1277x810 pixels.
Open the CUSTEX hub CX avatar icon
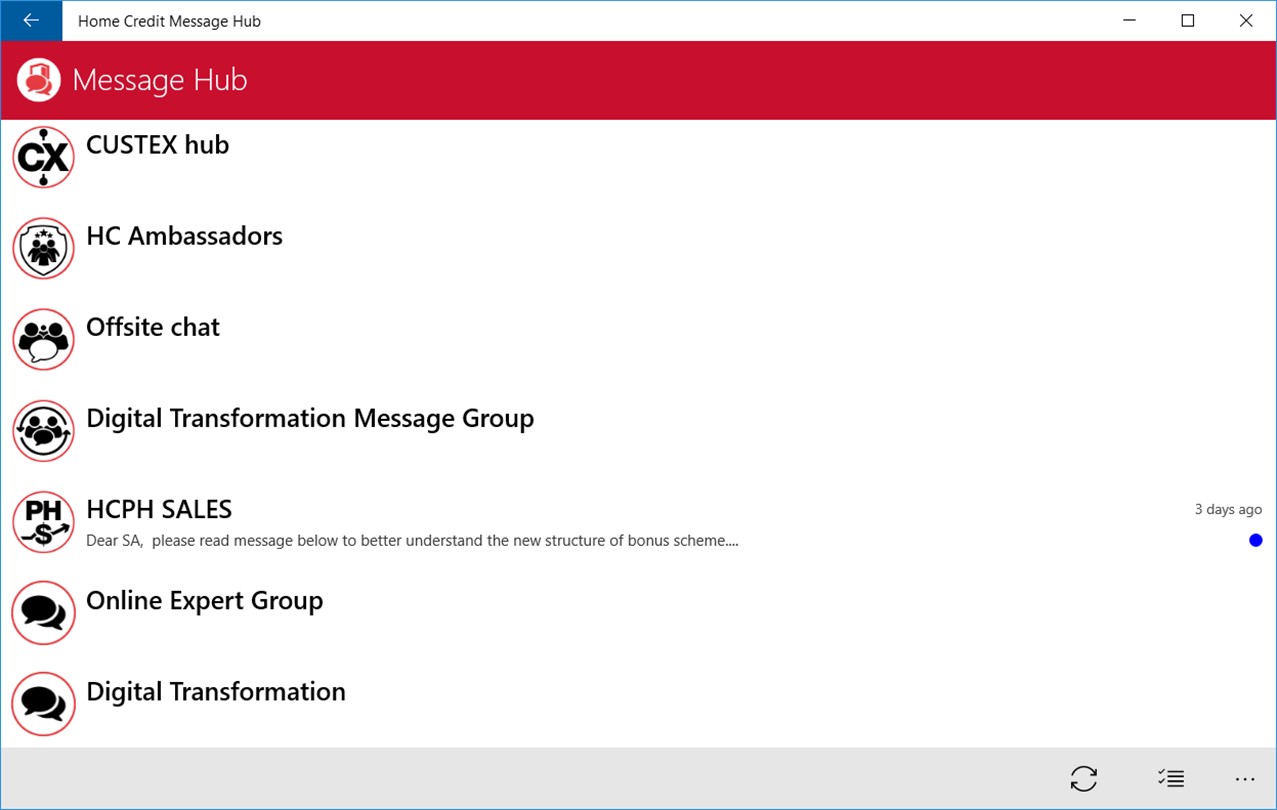pos(44,157)
